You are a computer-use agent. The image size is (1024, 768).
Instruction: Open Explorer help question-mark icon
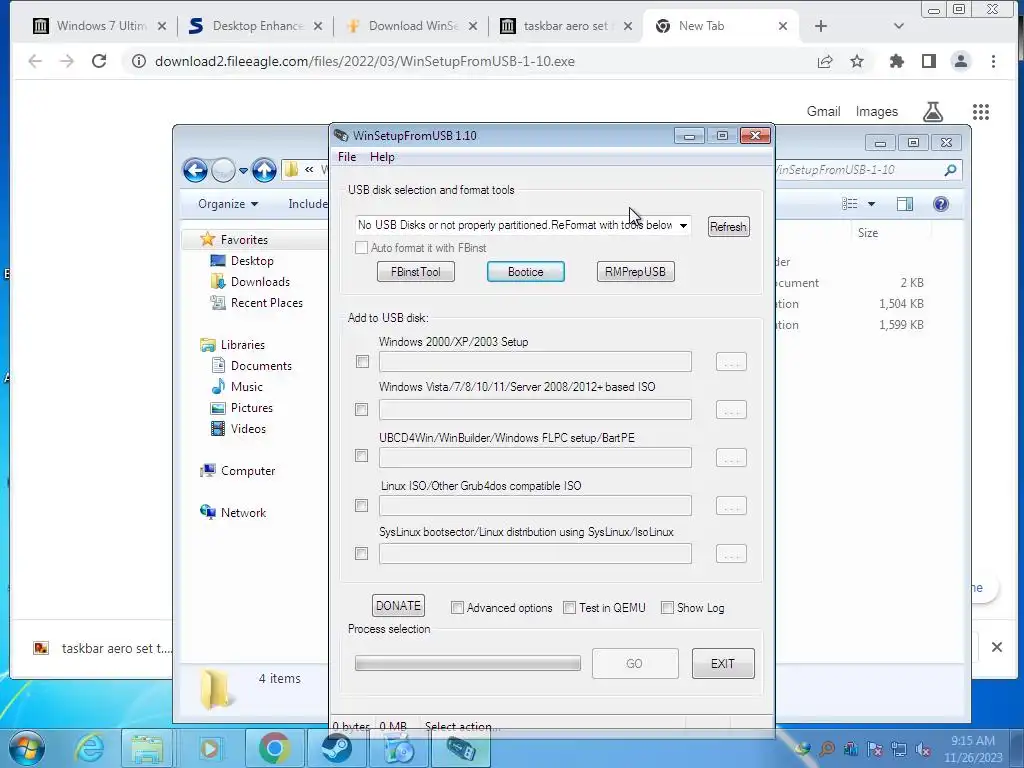pyautogui.click(x=940, y=204)
